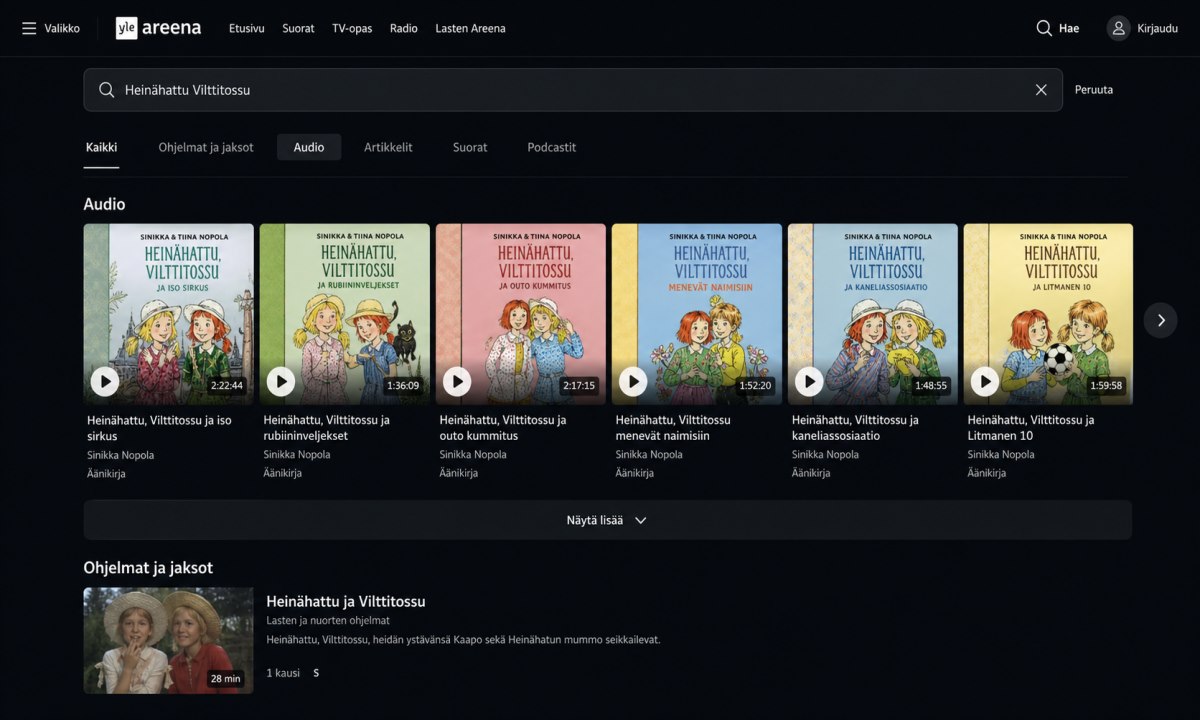Open title link Heinähattu, Vilttitossu ja Litmanen 10
This screenshot has width=1200, height=720.
(x=1031, y=428)
